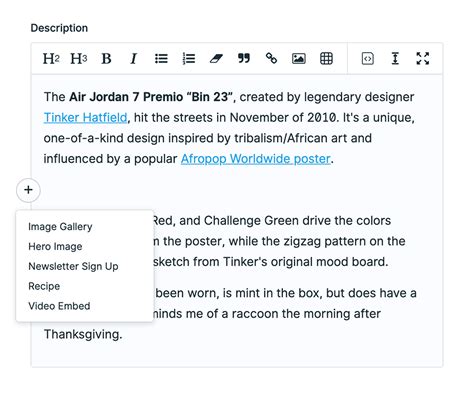This screenshot has height=398, width=474.
Task: Click the text height expand icon
Action: point(395,59)
